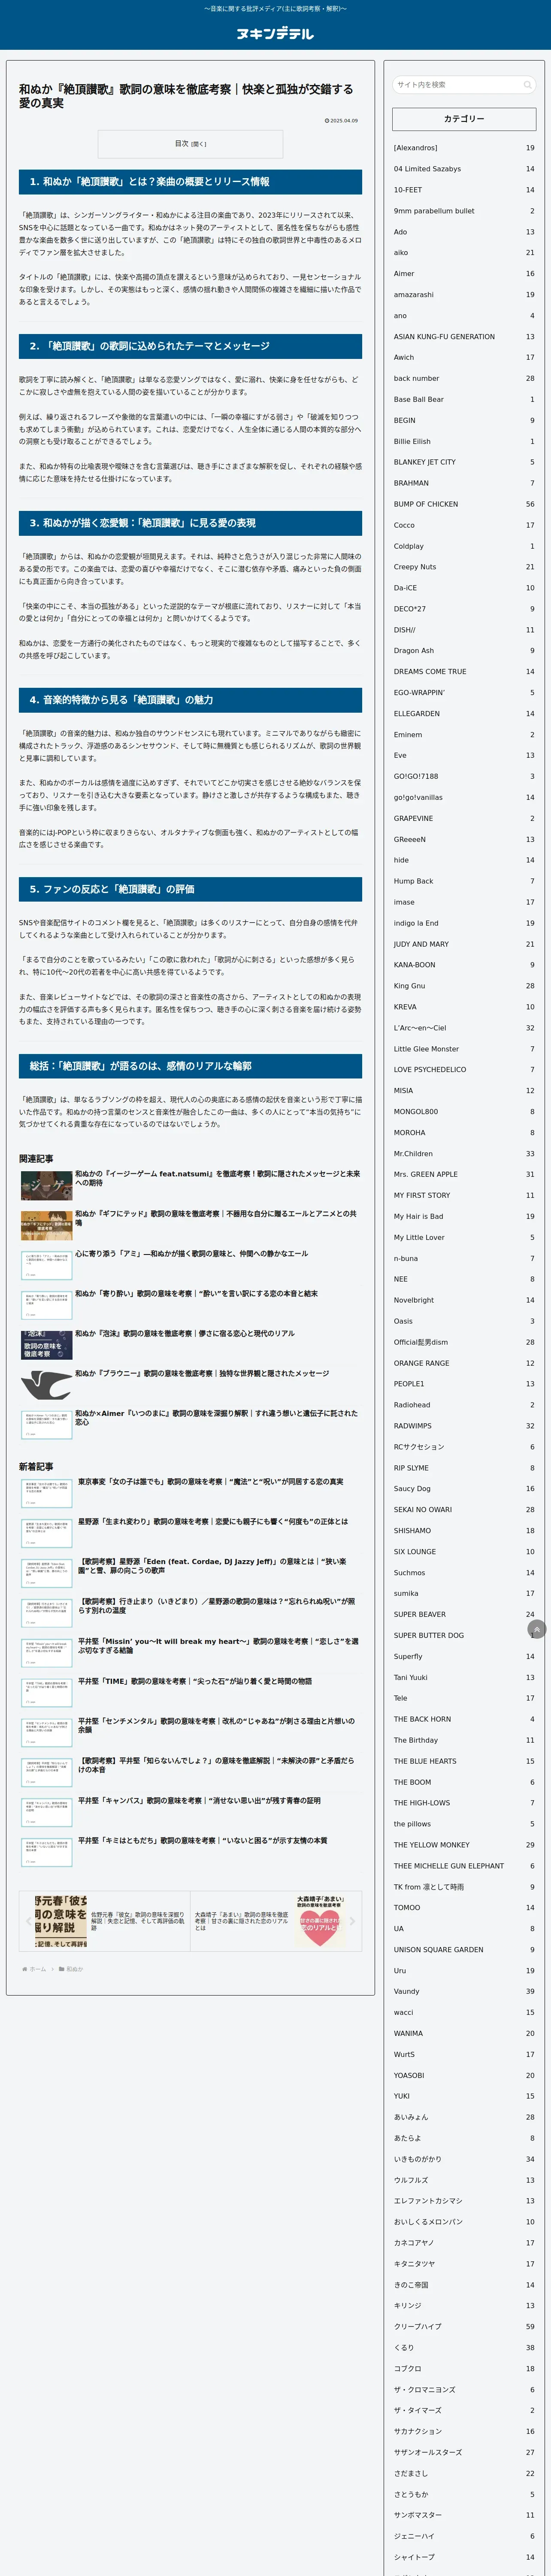Open the 04 Limited Sazabys category
The height and width of the screenshot is (2576, 551).
point(464,169)
